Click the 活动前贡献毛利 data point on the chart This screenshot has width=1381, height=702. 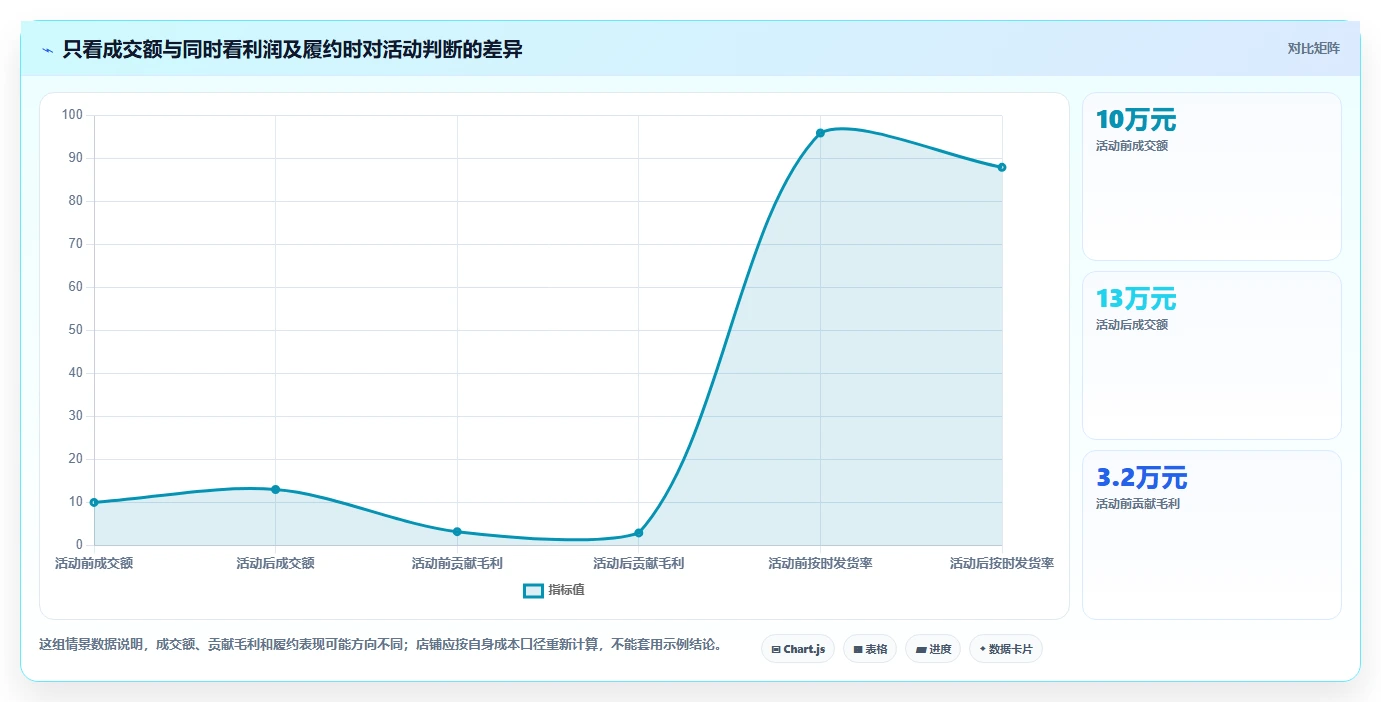tap(457, 531)
